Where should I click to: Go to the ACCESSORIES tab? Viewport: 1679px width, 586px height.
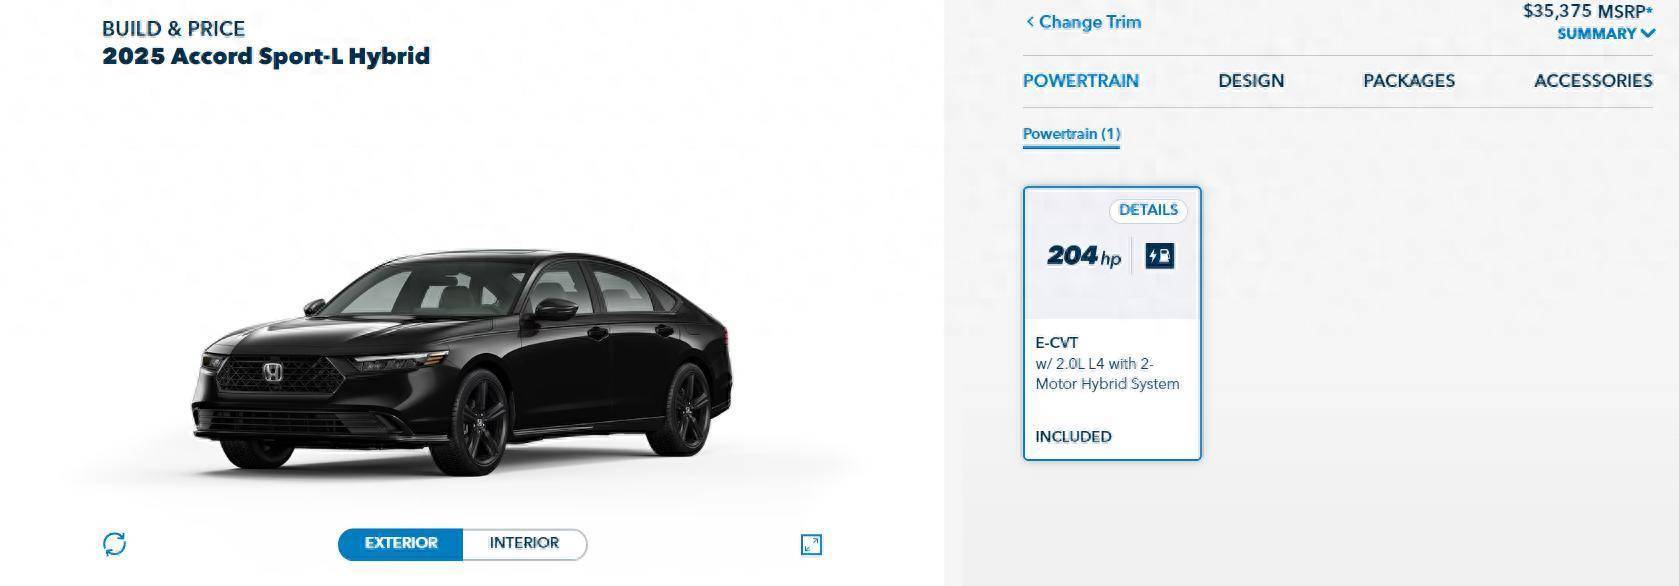[1593, 81]
